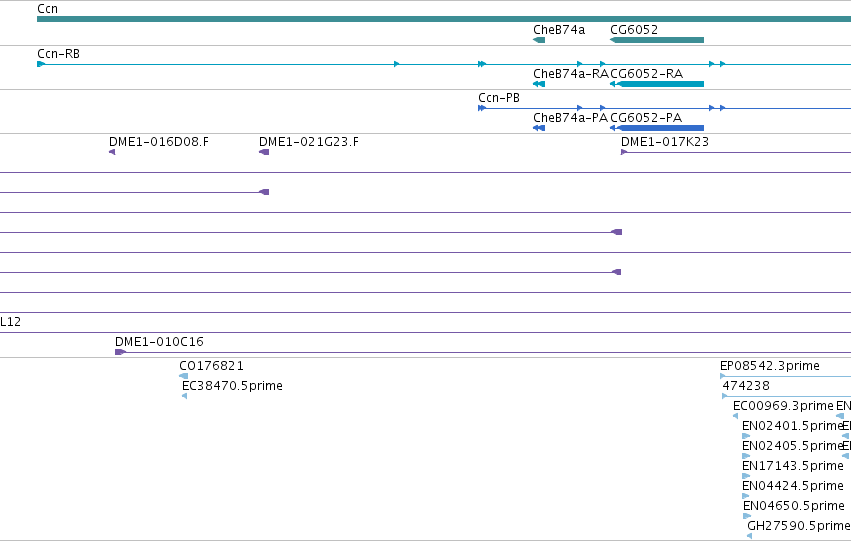Select the EC38470.5prime arrow glyph
The width and height of the screenshot is (851, 541).
pyautogui.click(x=185, y=396)
